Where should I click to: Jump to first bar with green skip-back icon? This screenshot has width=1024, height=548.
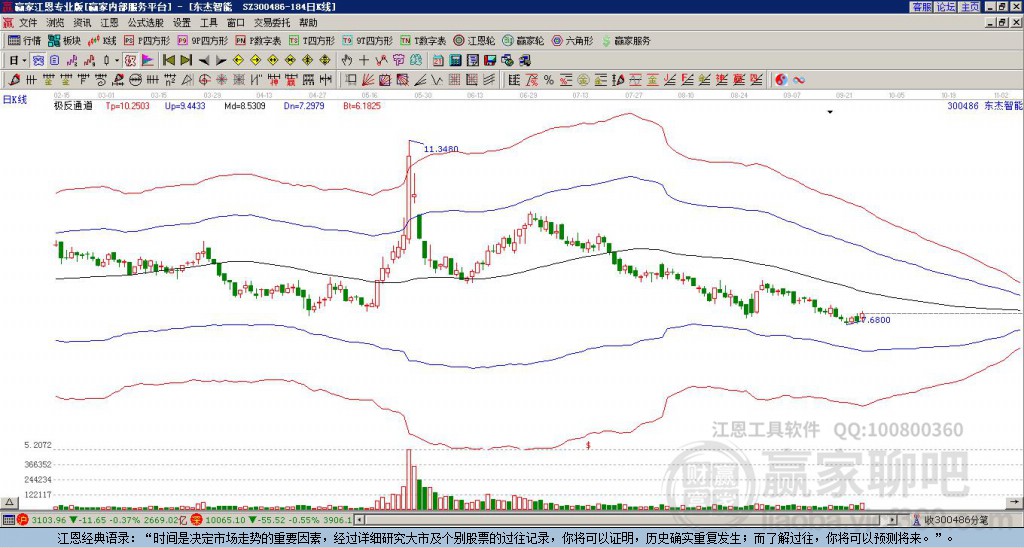168,60
